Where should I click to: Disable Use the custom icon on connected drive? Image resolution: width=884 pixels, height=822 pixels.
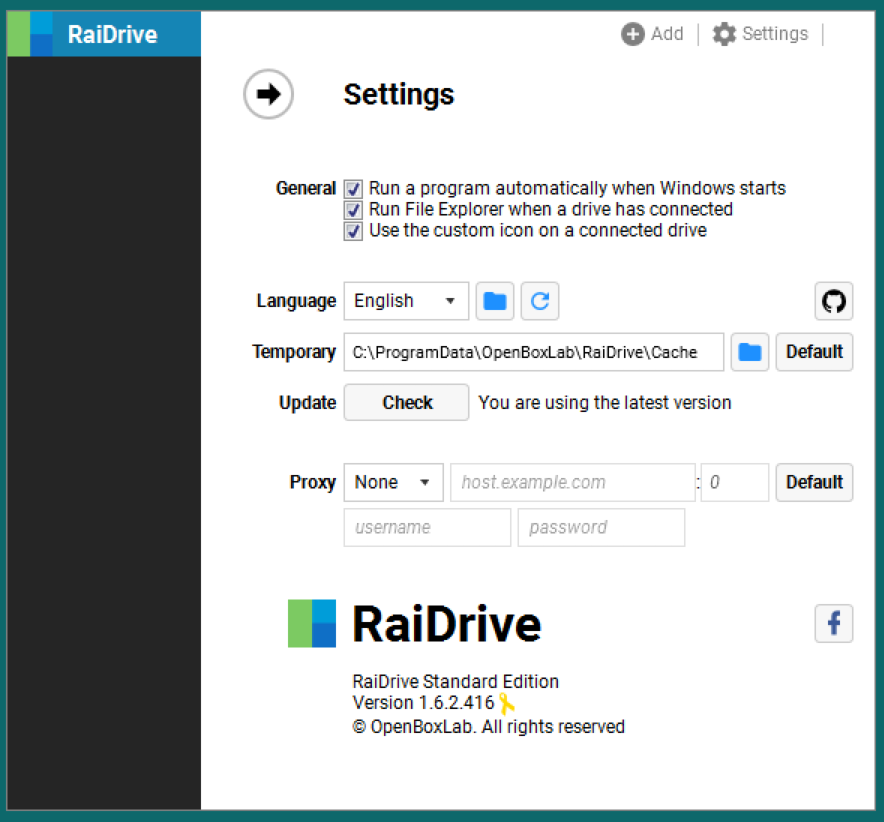353,231
